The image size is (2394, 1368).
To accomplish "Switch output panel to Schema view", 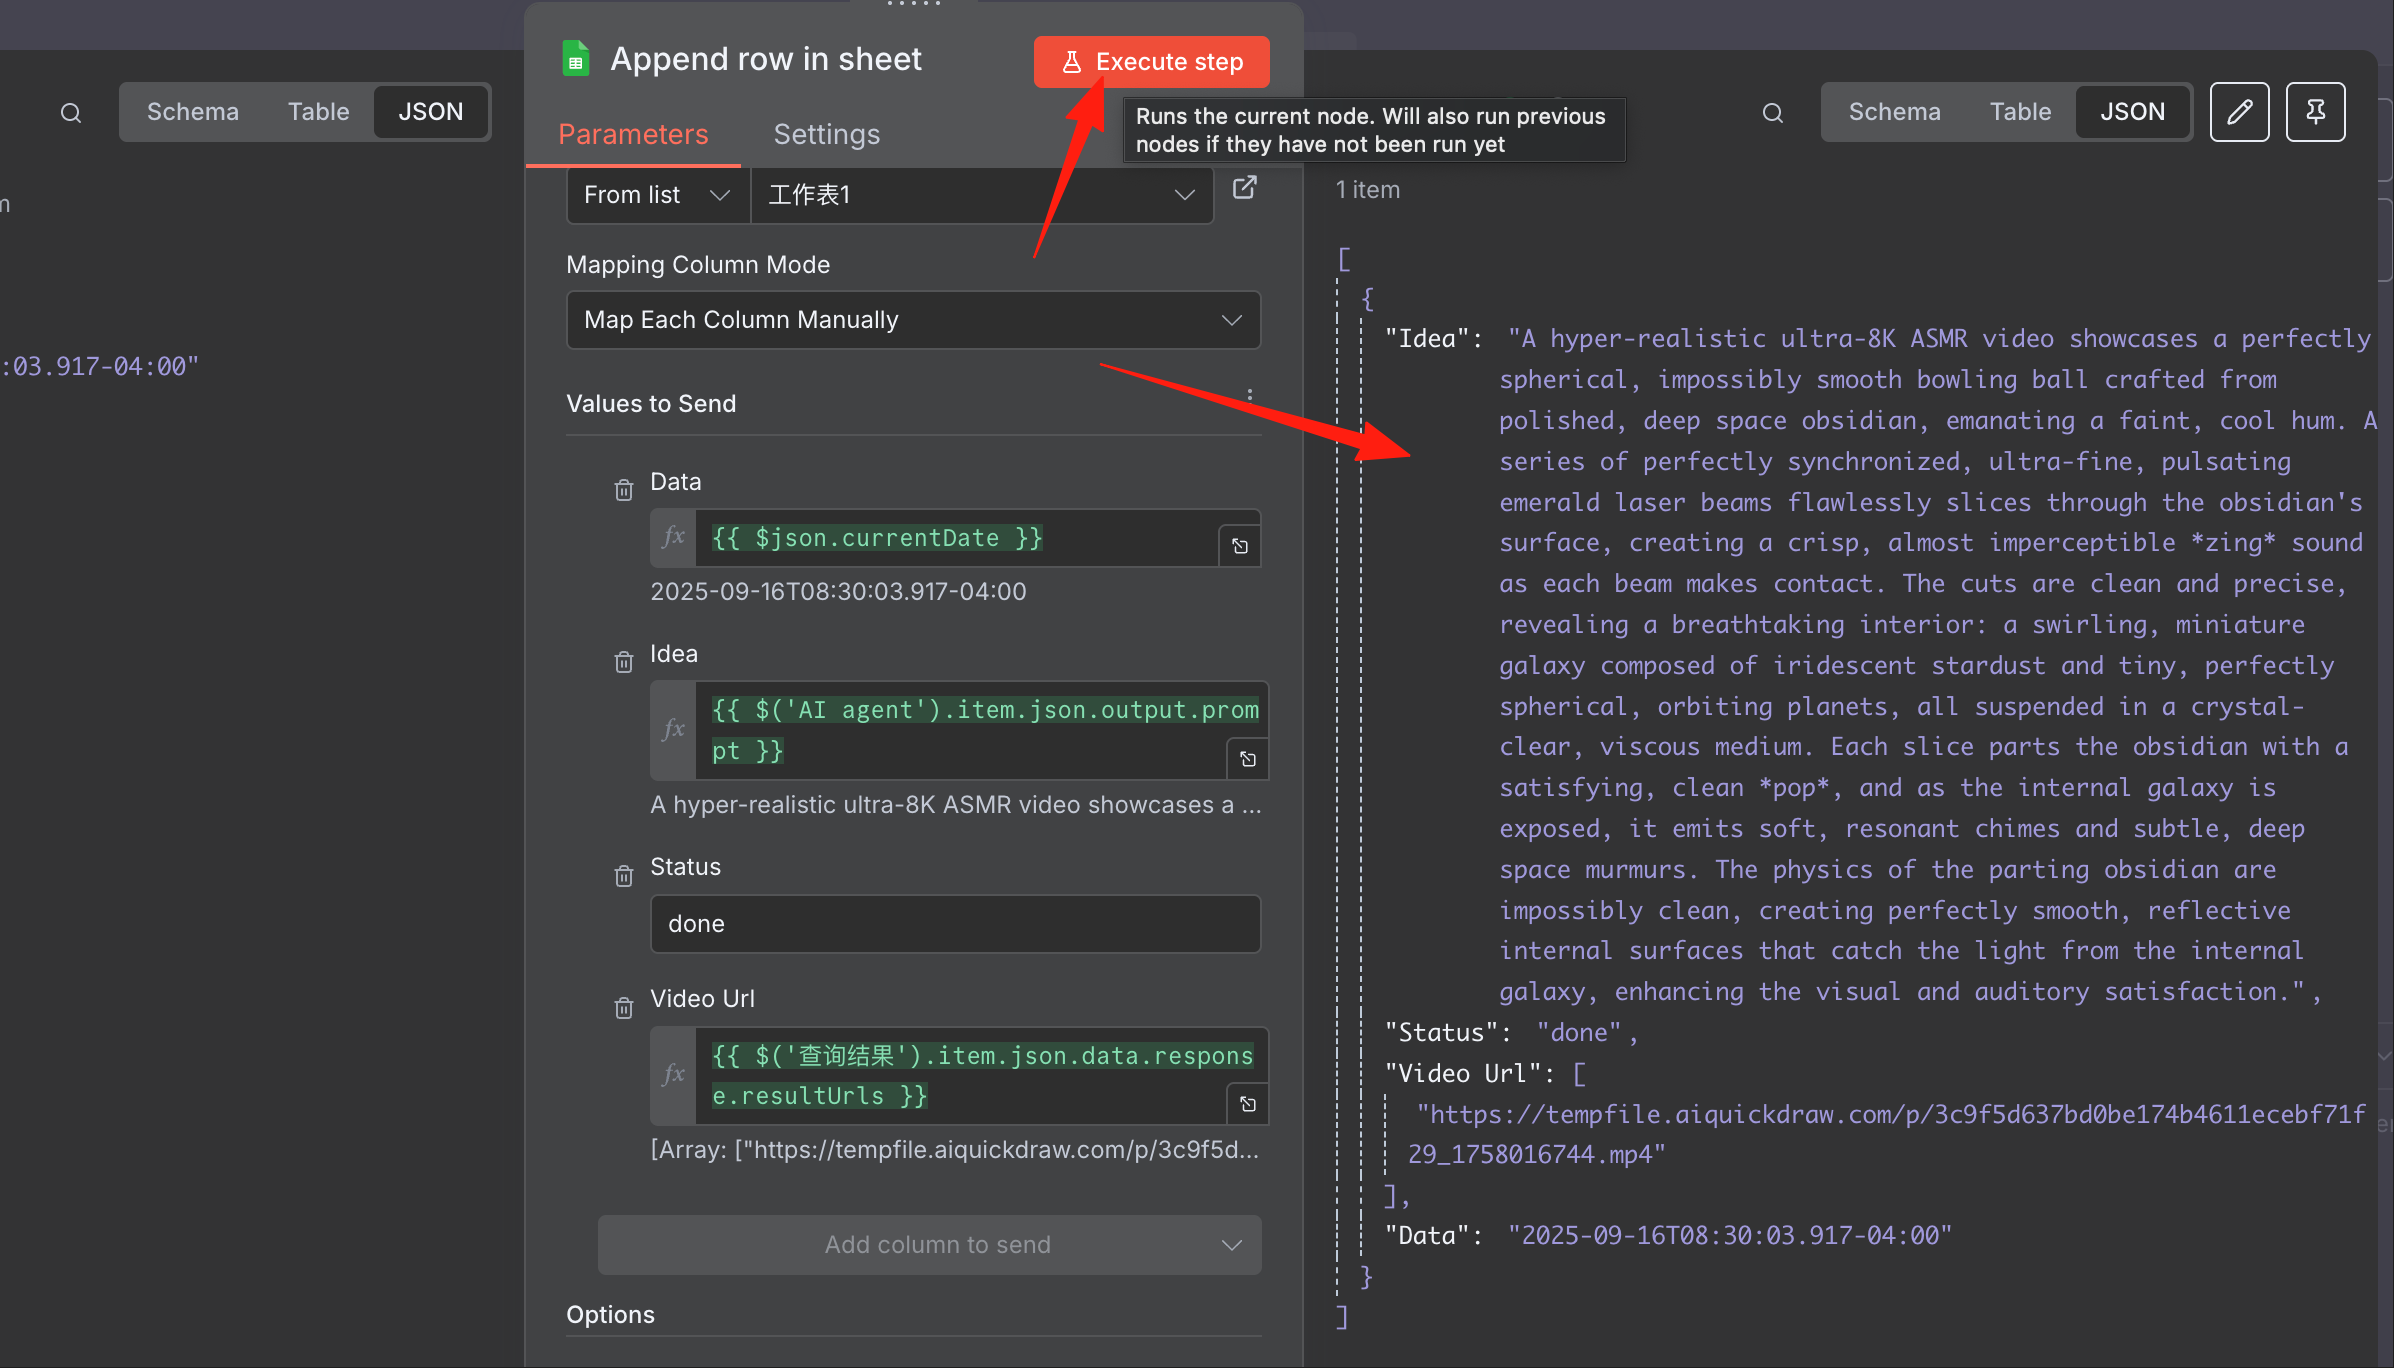I will point(1894,112).
